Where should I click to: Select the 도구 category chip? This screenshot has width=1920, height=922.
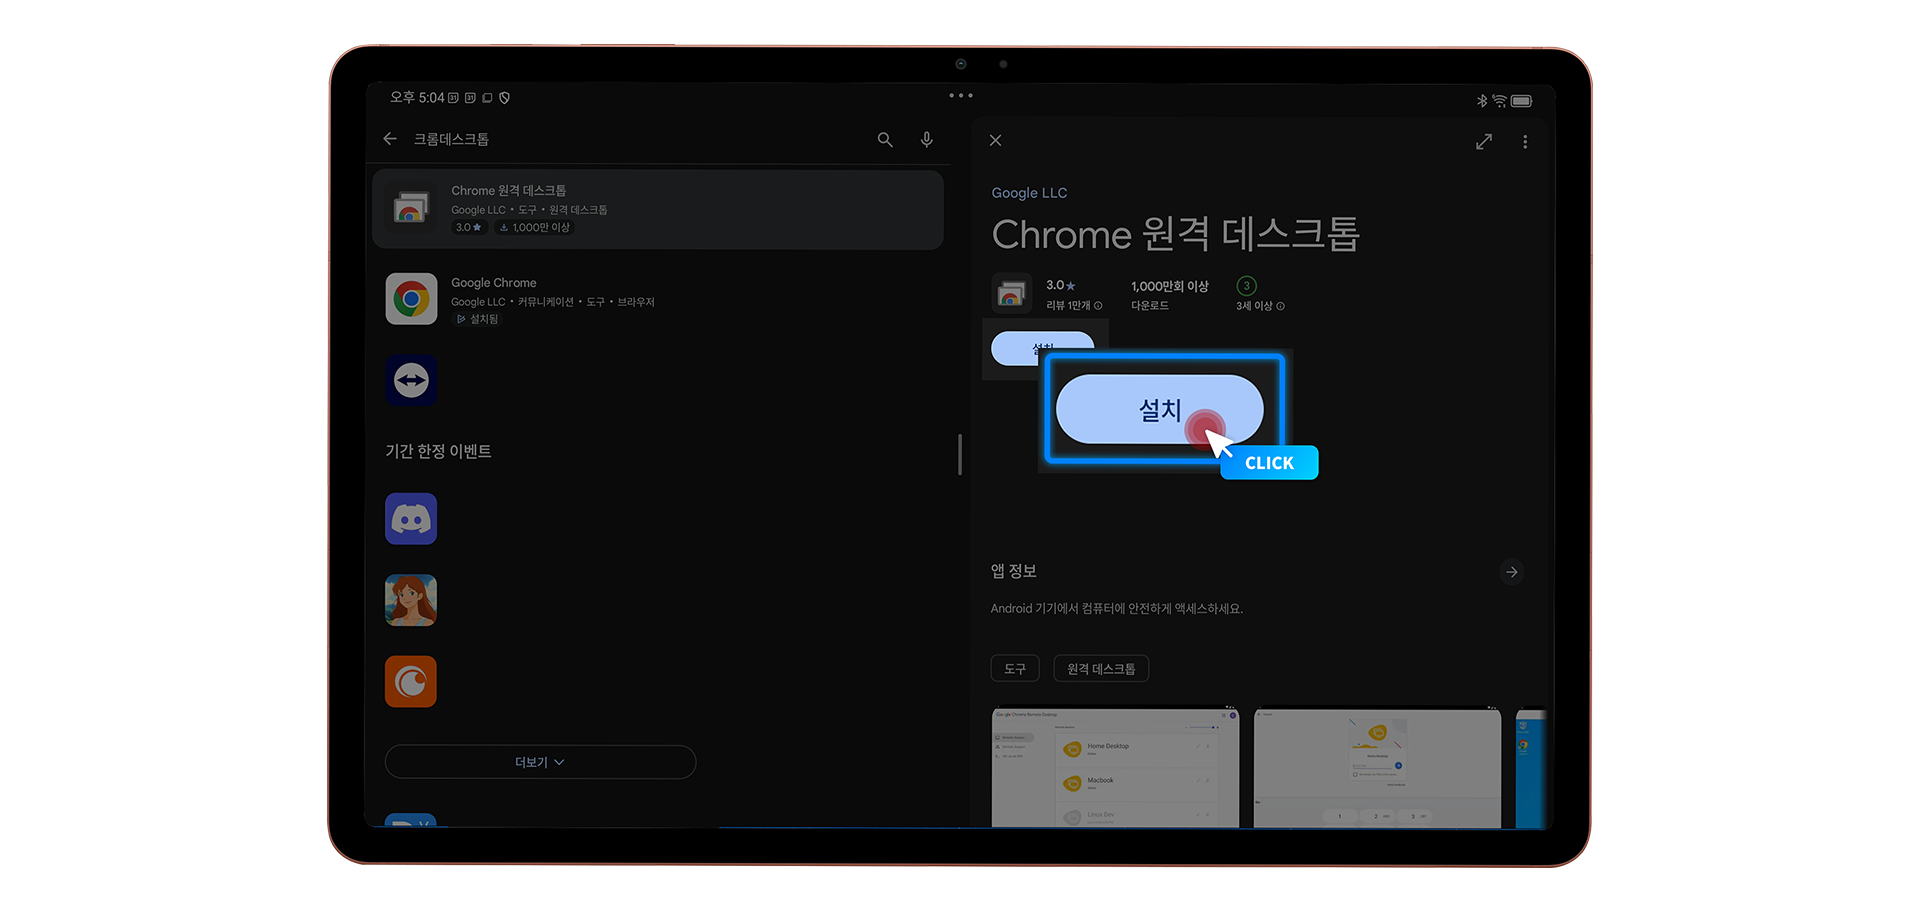click(1015, 669)
